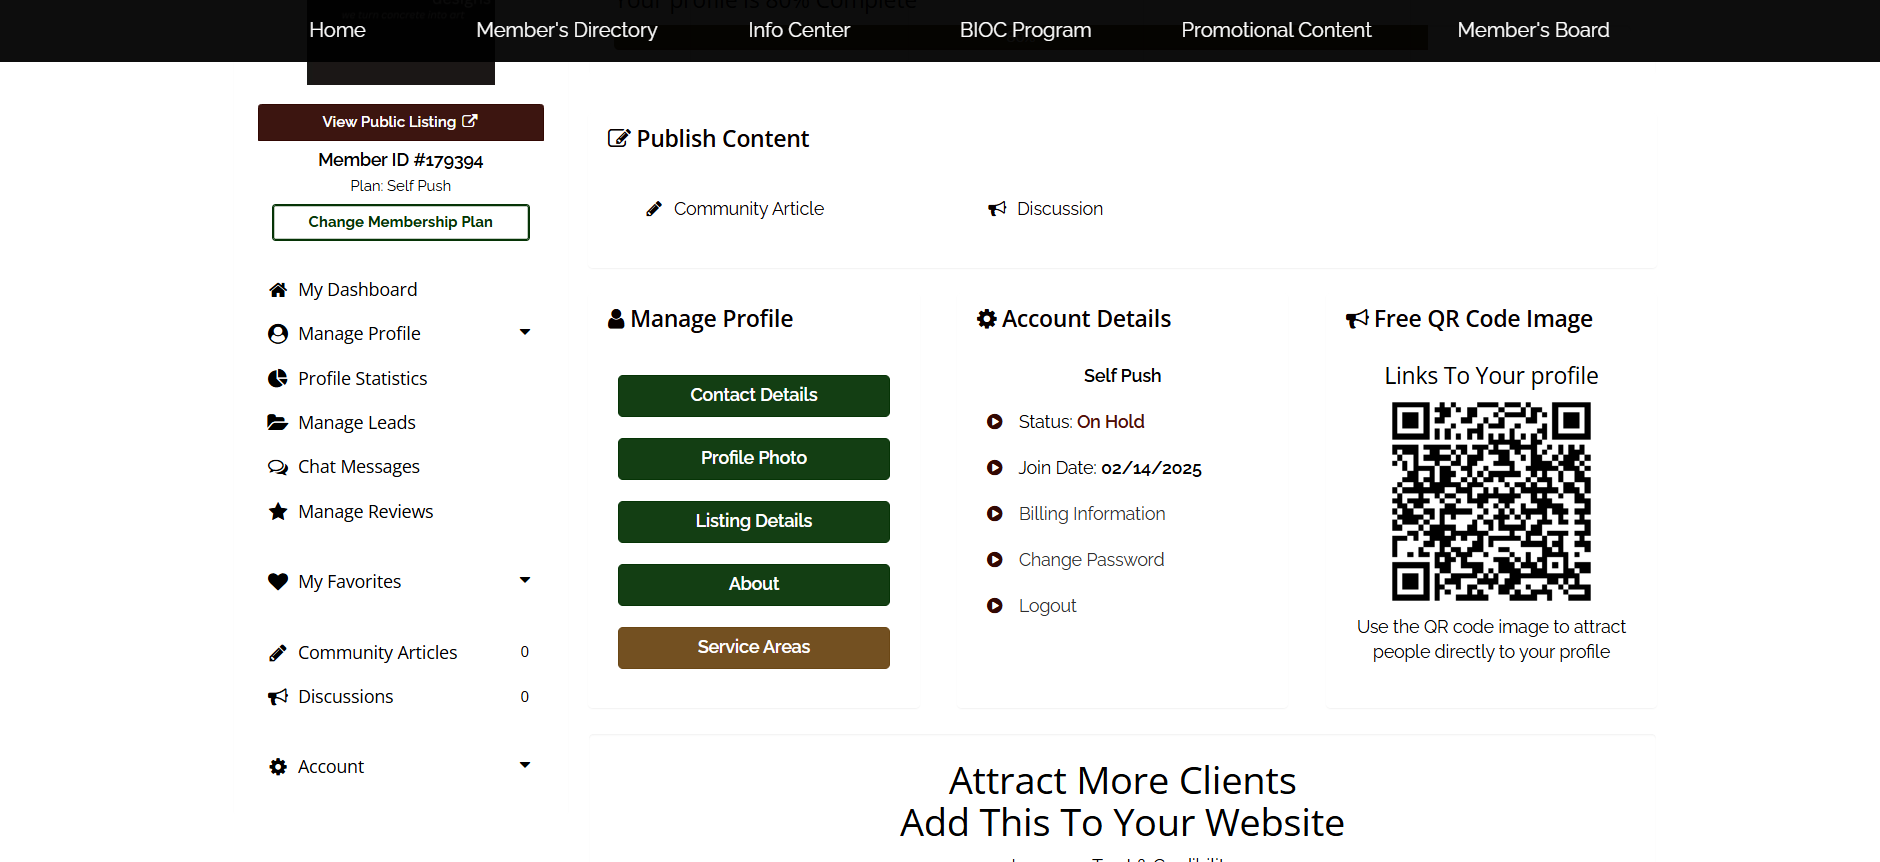Open Discussions in sidebar
This screenshot has height=862, width=1880.
click(x=345, y=697)
